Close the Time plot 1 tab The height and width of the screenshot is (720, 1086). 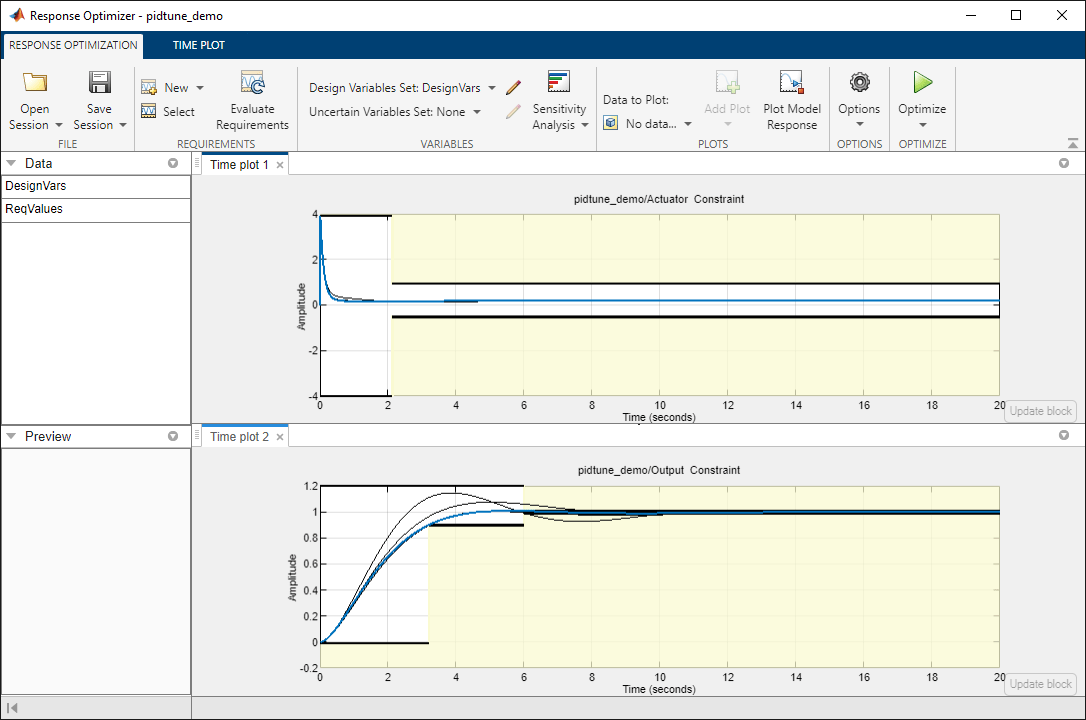tap(280, 165)
